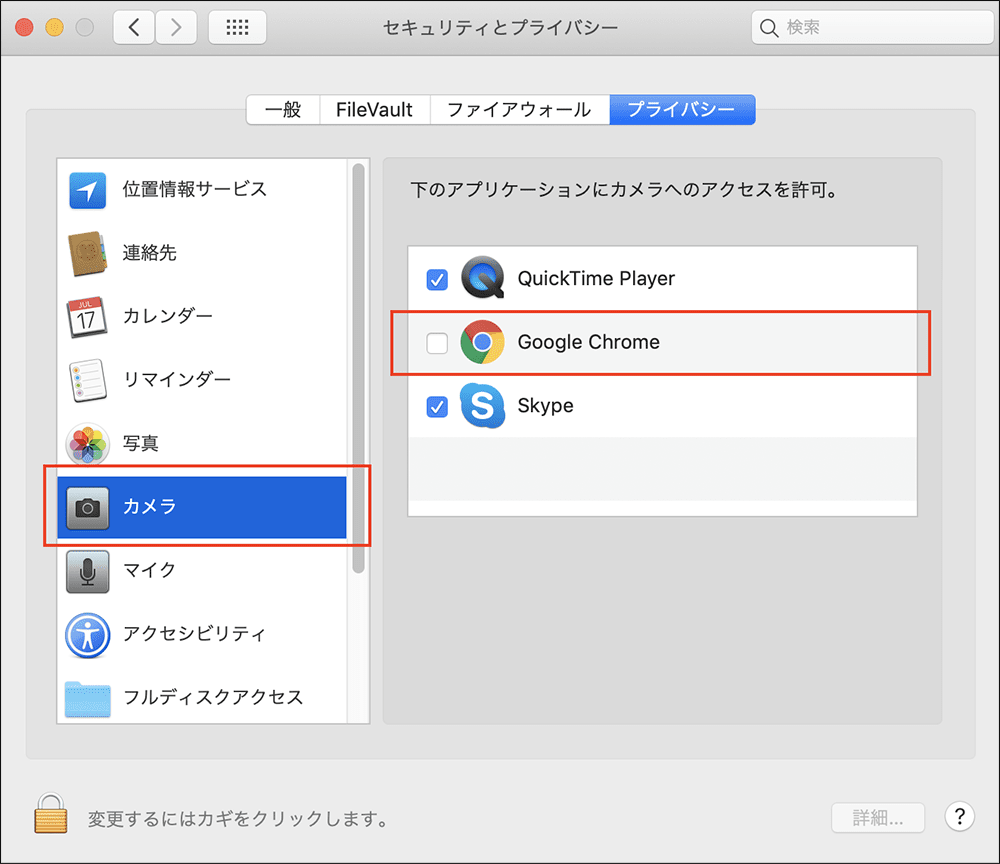Open help with the question mark button

tap(959, 817)
